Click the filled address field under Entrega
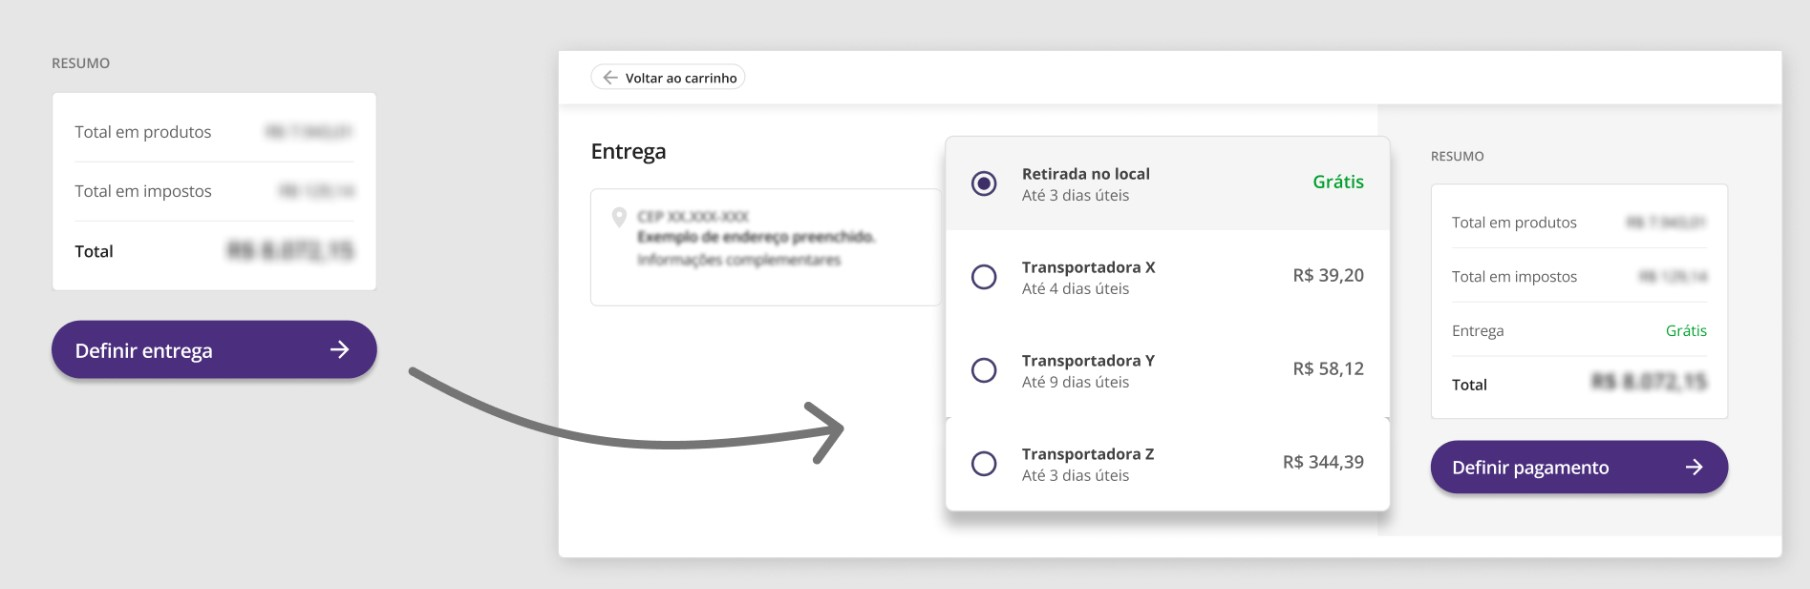Viewport: 1810px width, 589px height. click(765, 247)
